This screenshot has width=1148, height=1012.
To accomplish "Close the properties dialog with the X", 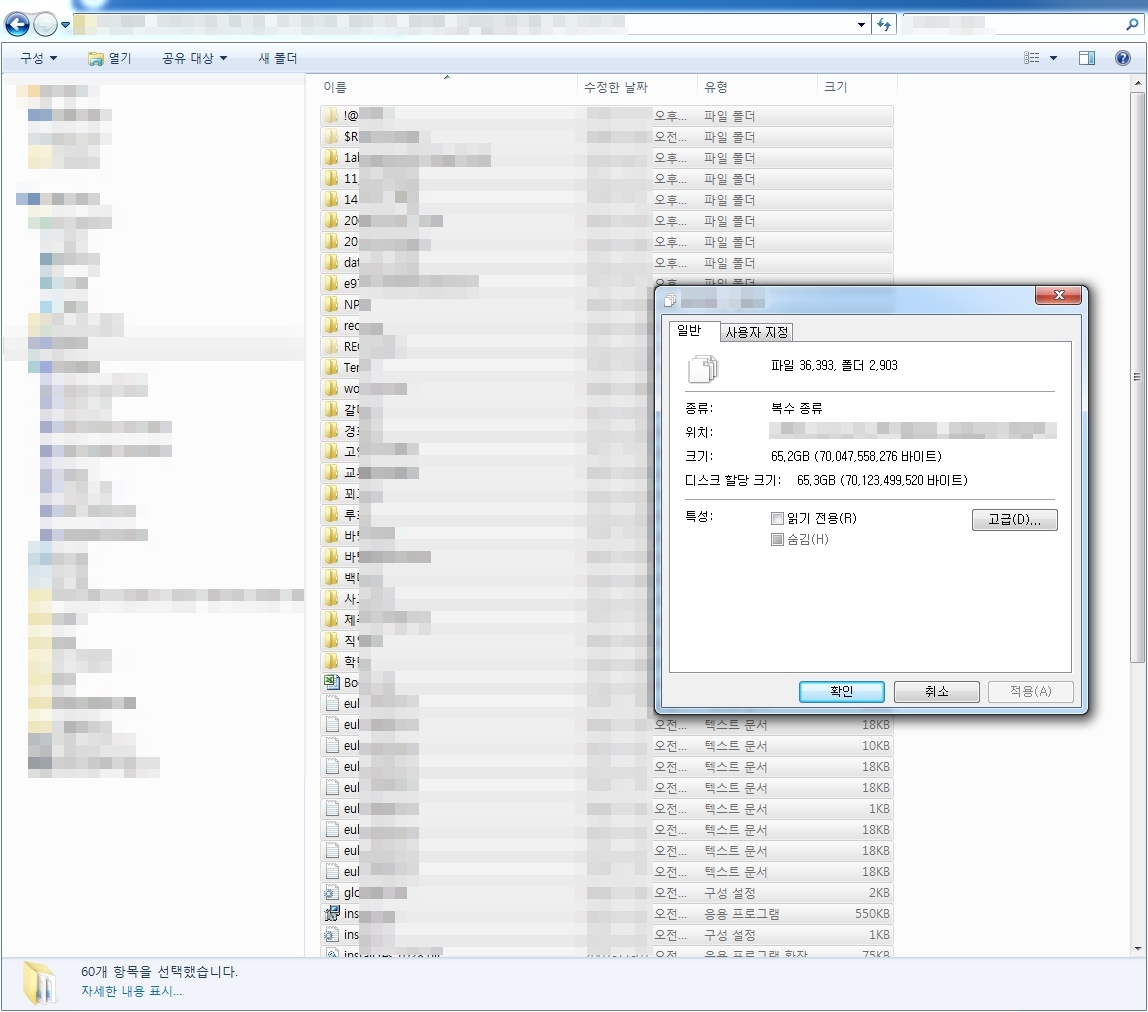I will click(x=1059, y=294).
